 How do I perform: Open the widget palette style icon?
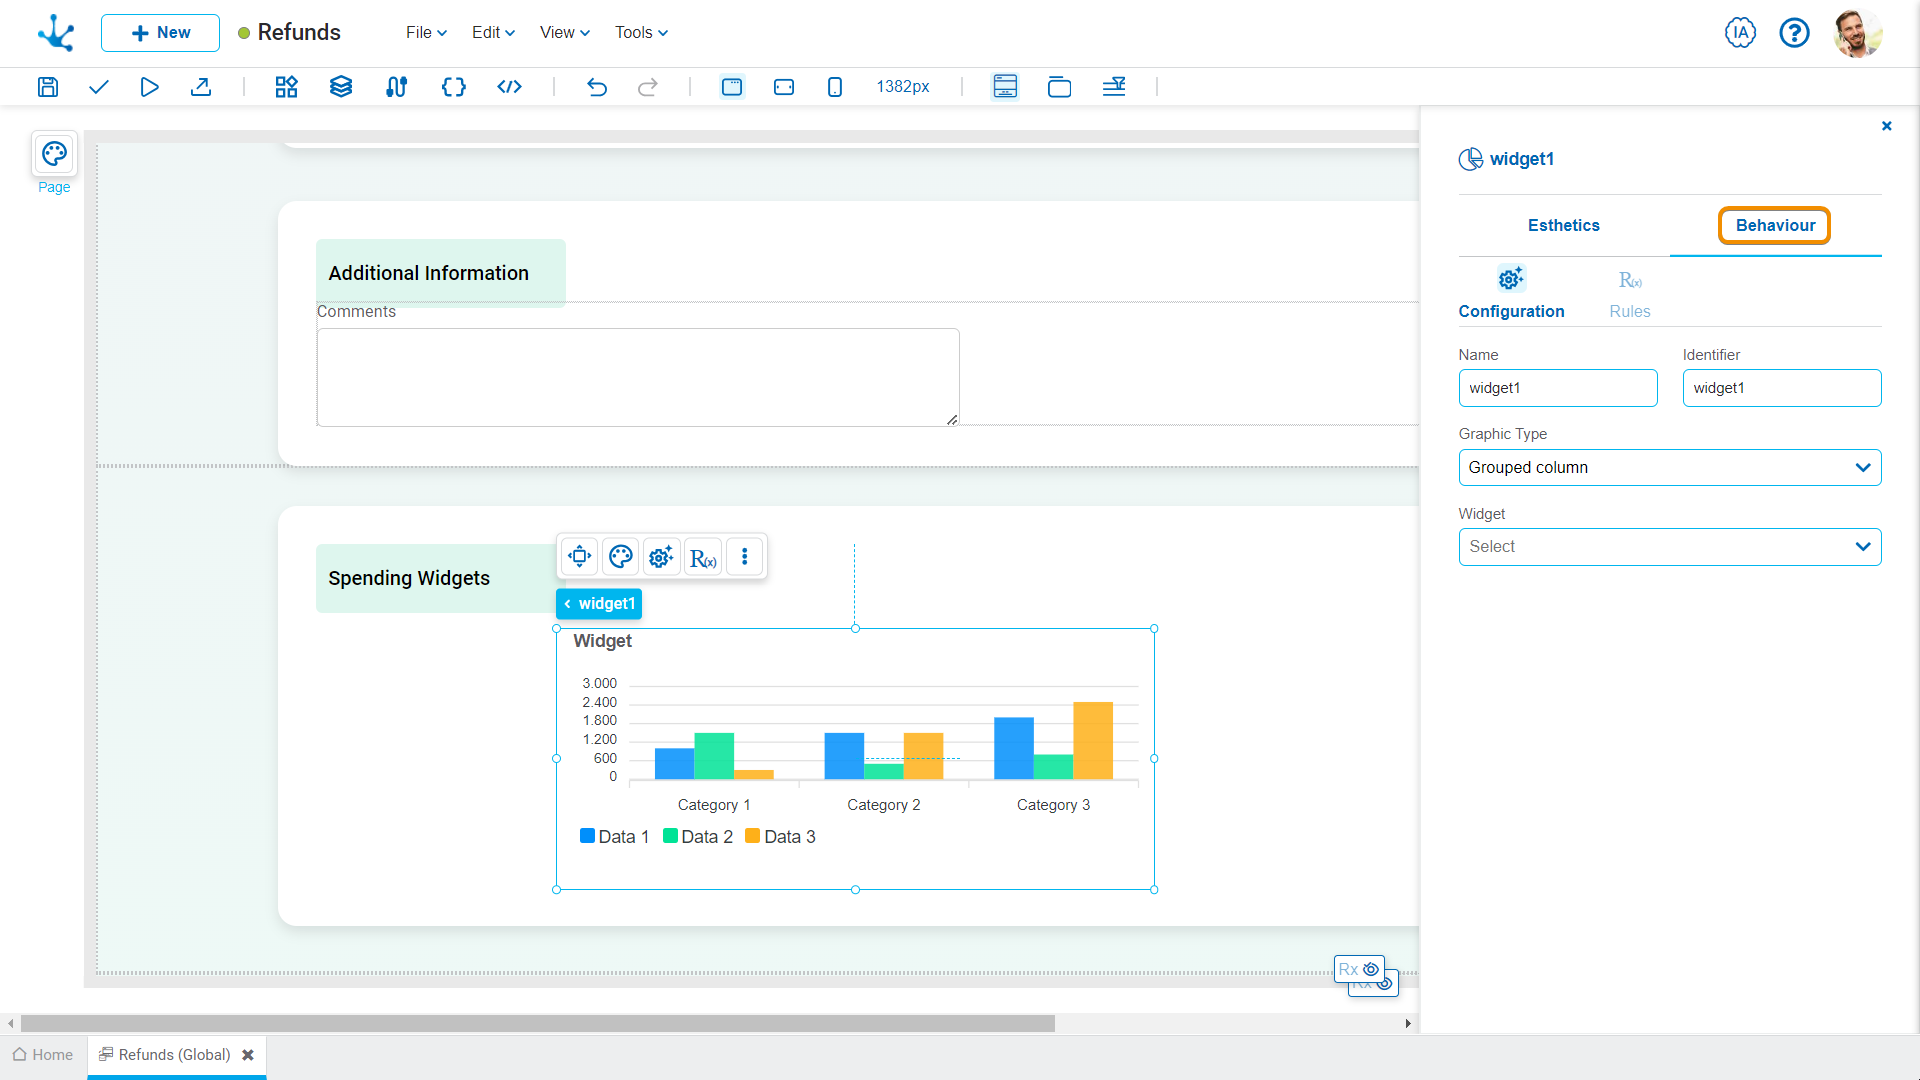620,557
